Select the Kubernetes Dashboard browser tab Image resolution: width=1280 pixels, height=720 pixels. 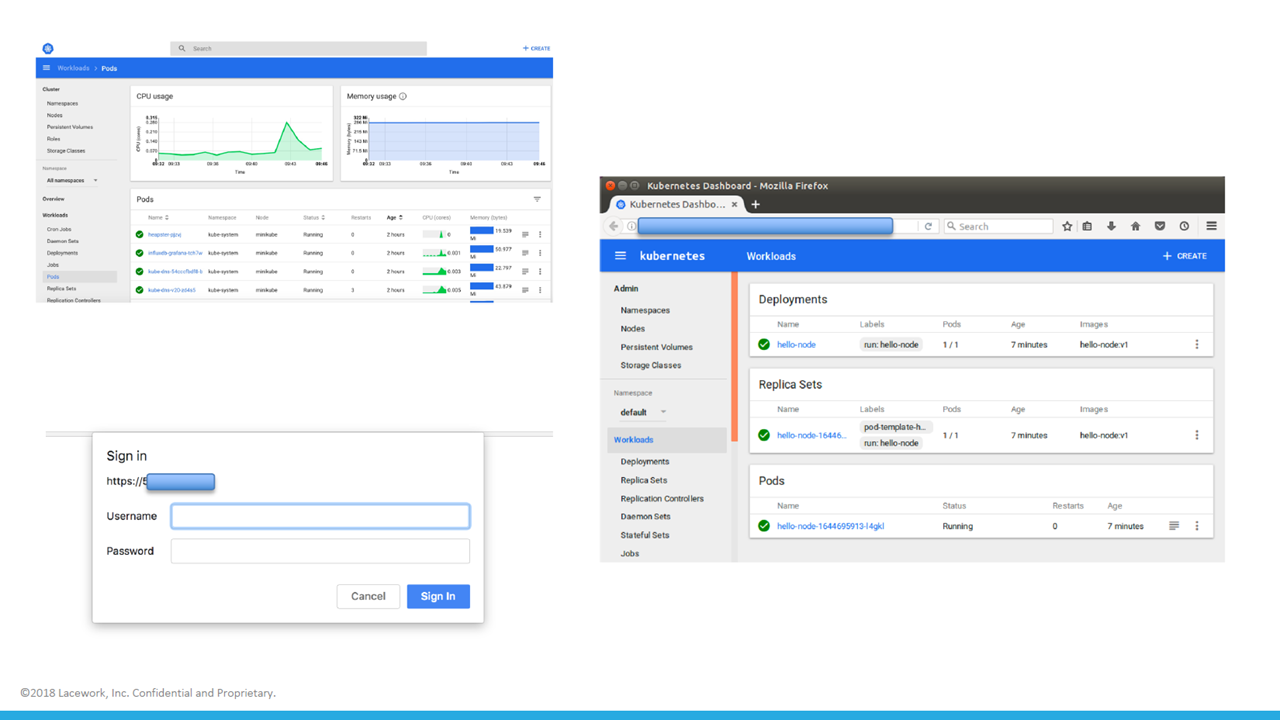pos(676,204)
